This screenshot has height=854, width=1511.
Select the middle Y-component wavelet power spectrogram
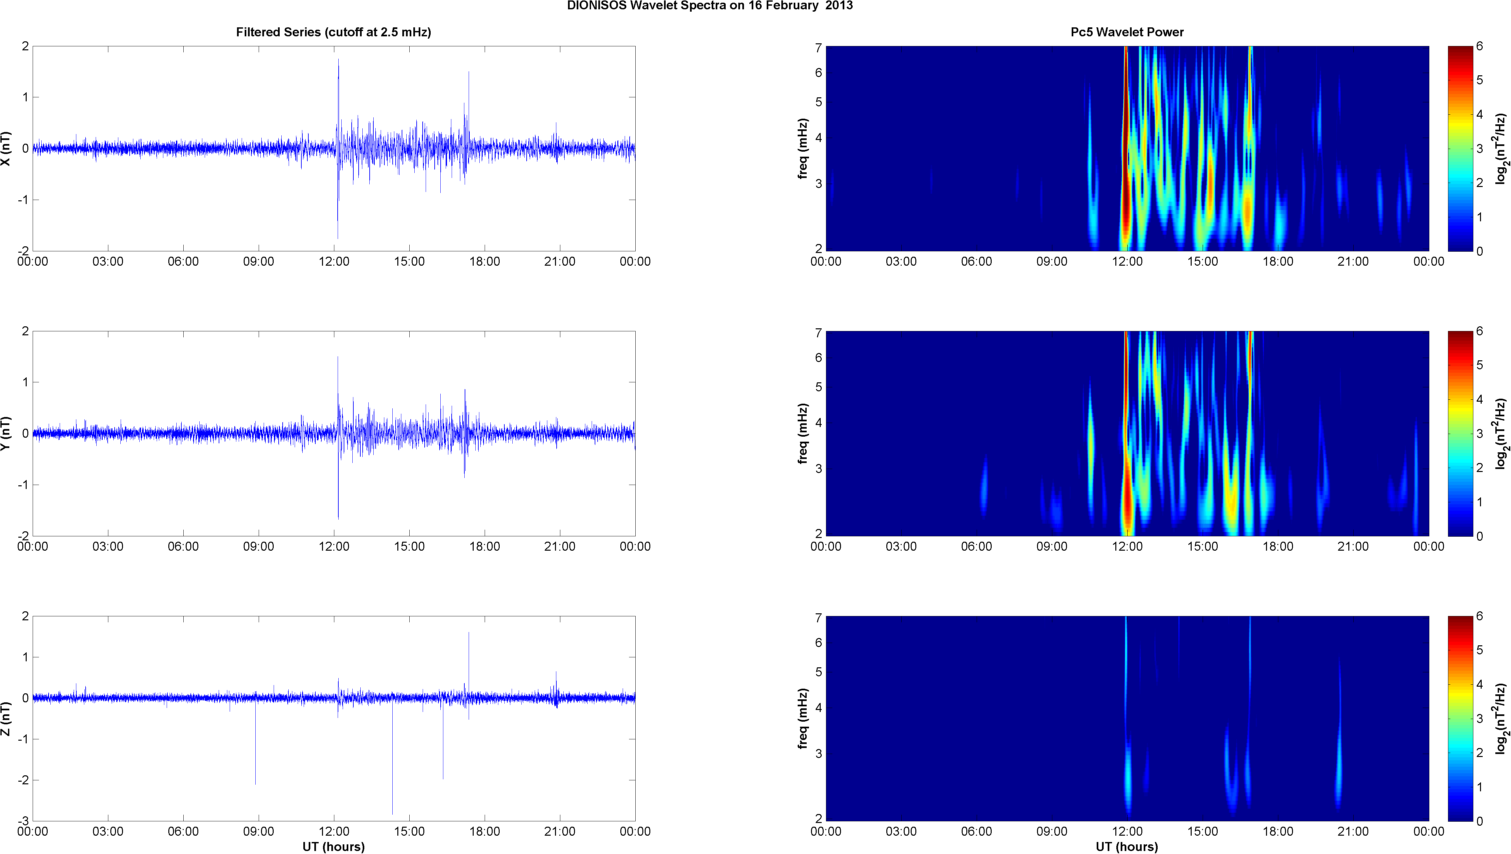click(x=1127, y=433)
